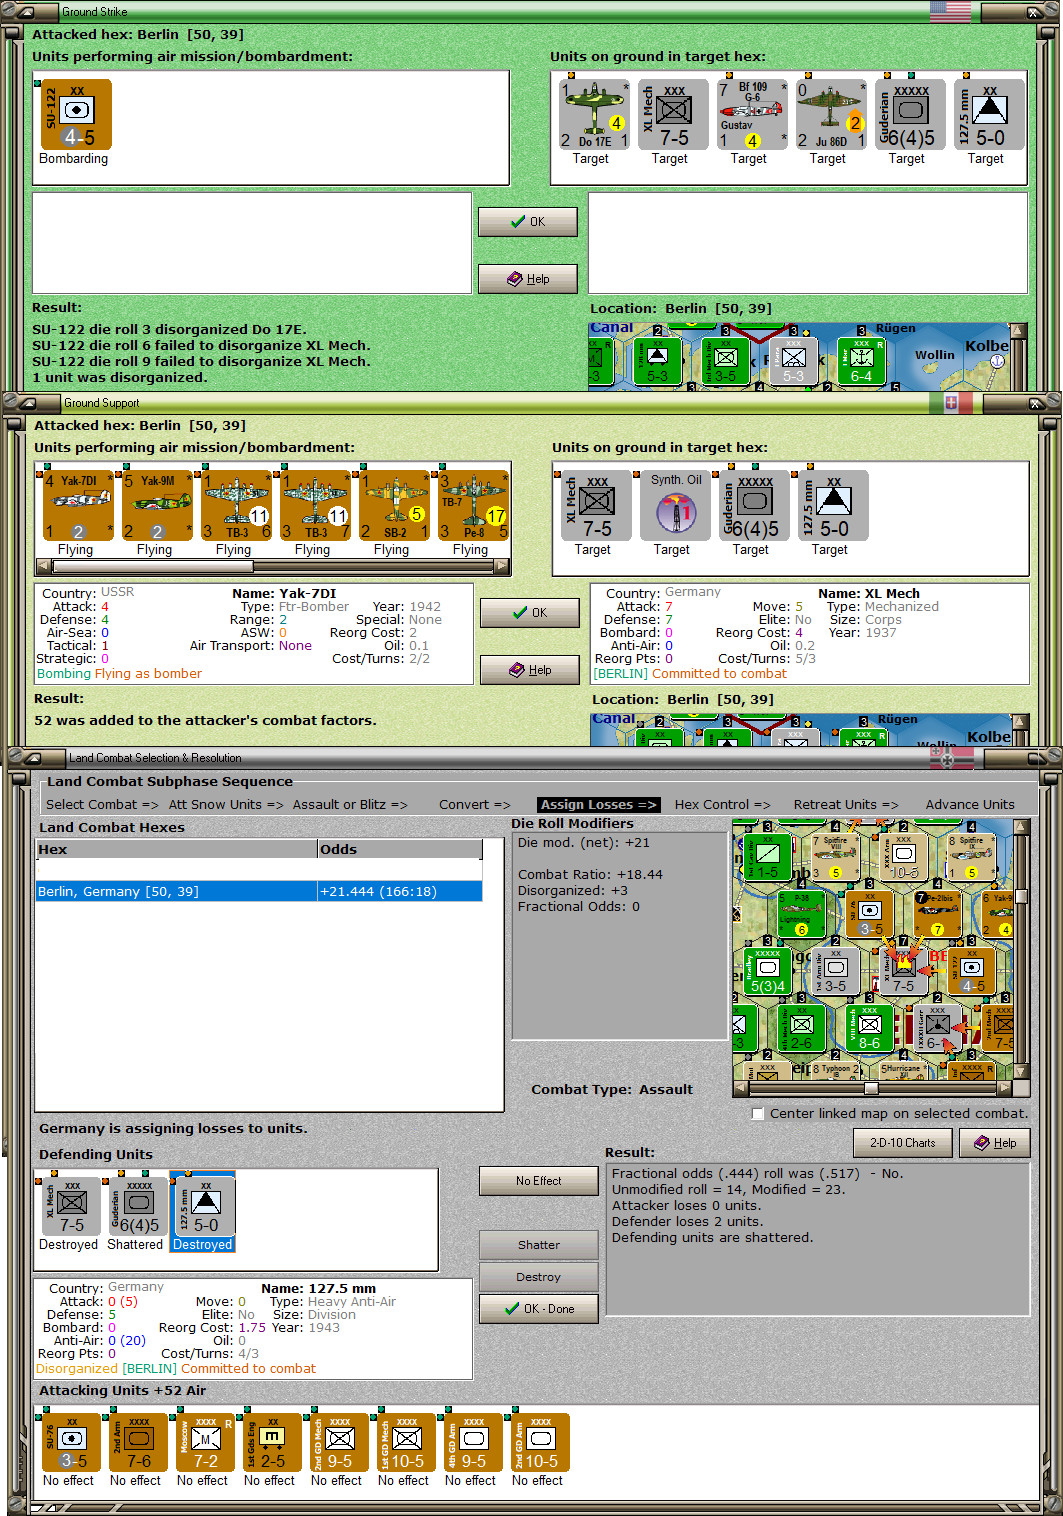This screenshot has width=1063, height=1516.
Task: Open Help in Ground Strike window
Action: point(527,278)
